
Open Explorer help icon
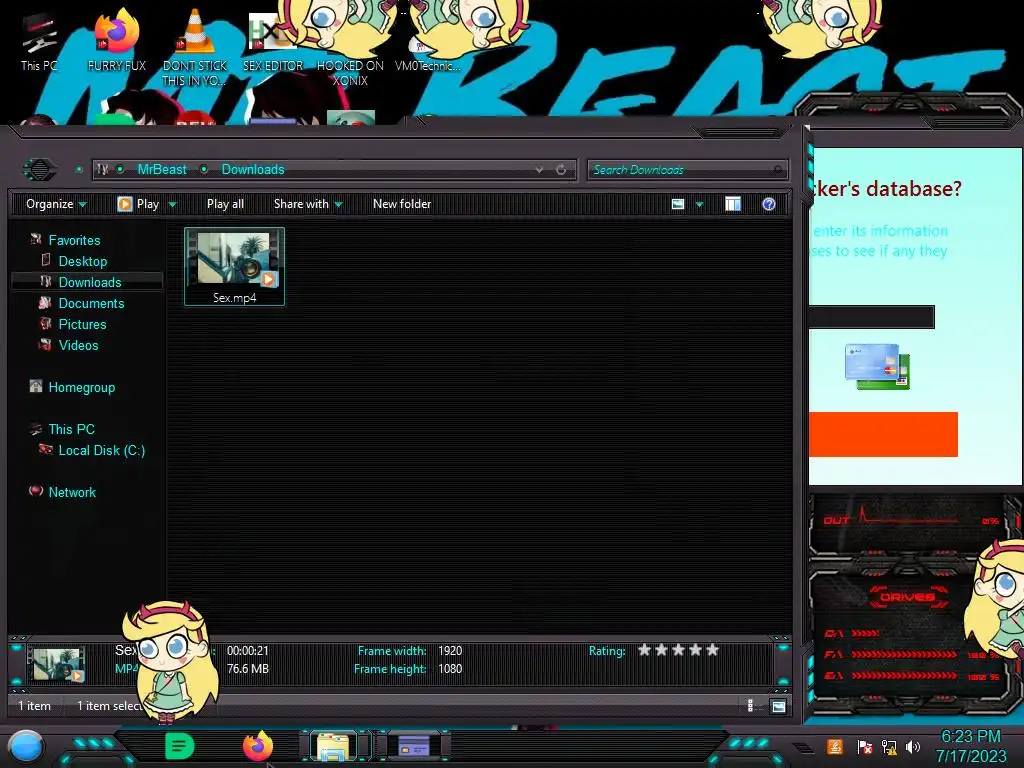(769, 204)
